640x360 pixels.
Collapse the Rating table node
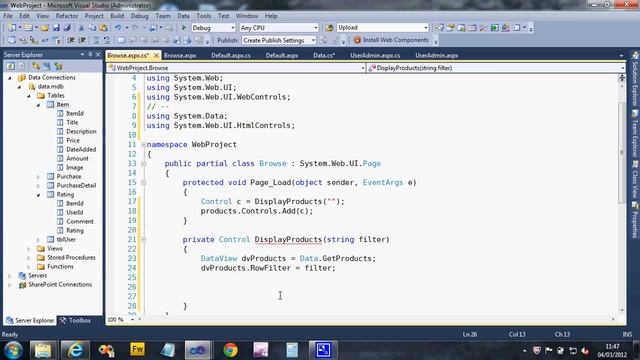pos(38,195)
